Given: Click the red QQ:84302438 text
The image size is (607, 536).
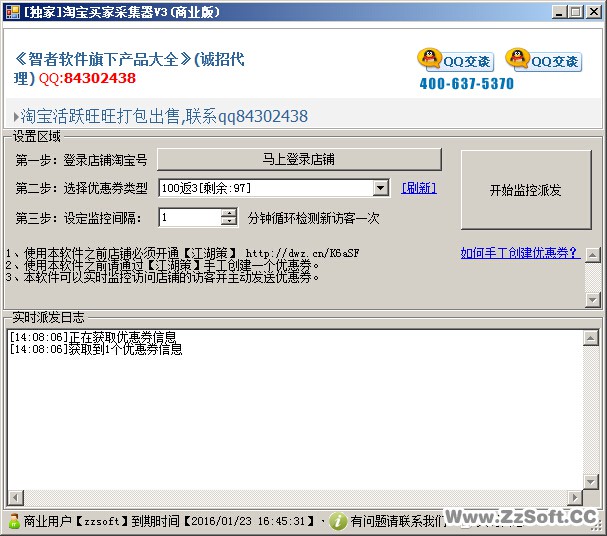Looking at the screenshot, I should pos(87,78).
